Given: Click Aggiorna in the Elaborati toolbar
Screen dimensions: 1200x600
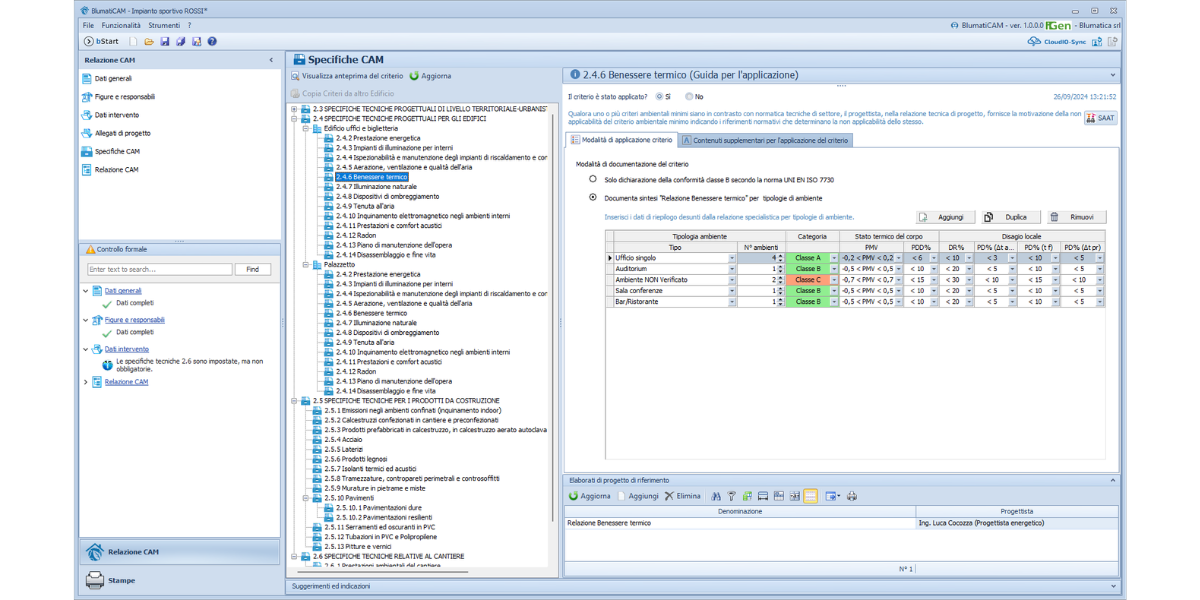Looking at the screenshot, I should [x=589, y=496].
